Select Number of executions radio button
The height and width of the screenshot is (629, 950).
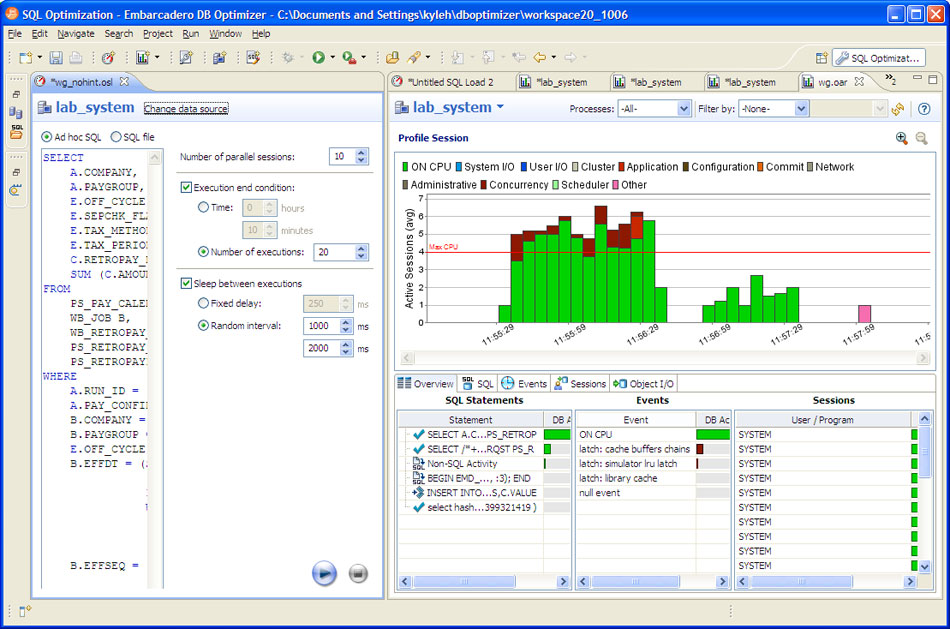point(204,251)
